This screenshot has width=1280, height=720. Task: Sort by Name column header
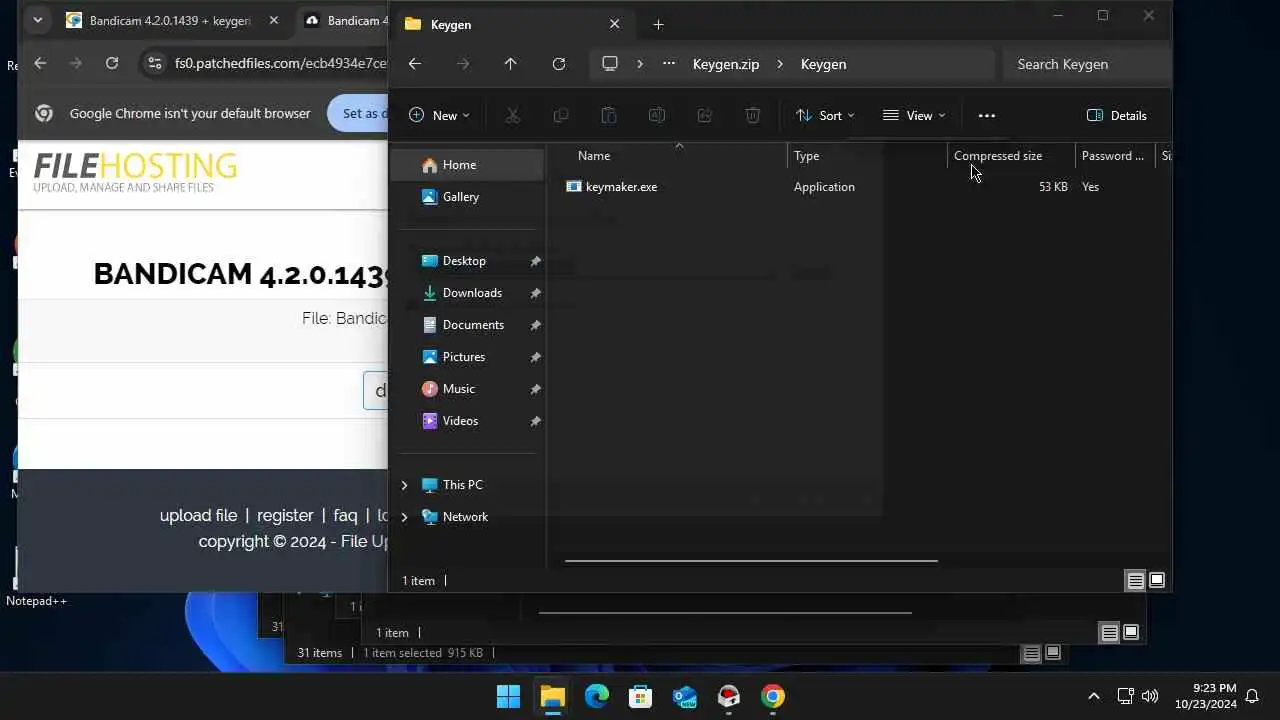tap(594, 156)
